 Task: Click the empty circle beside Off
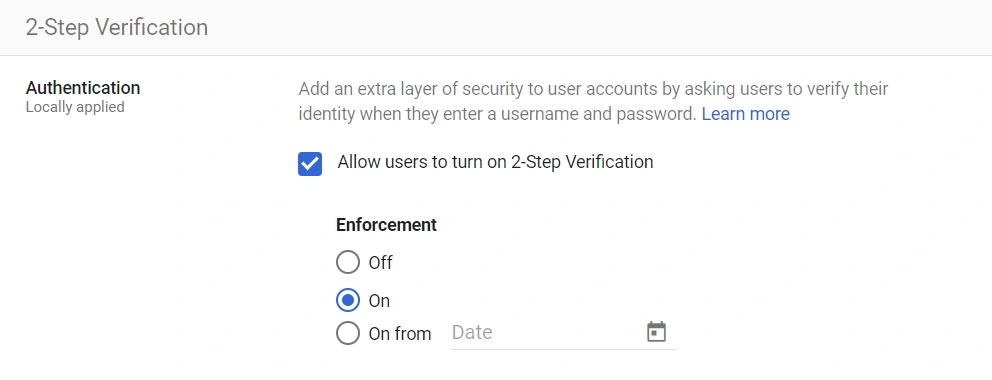point(348,262)
